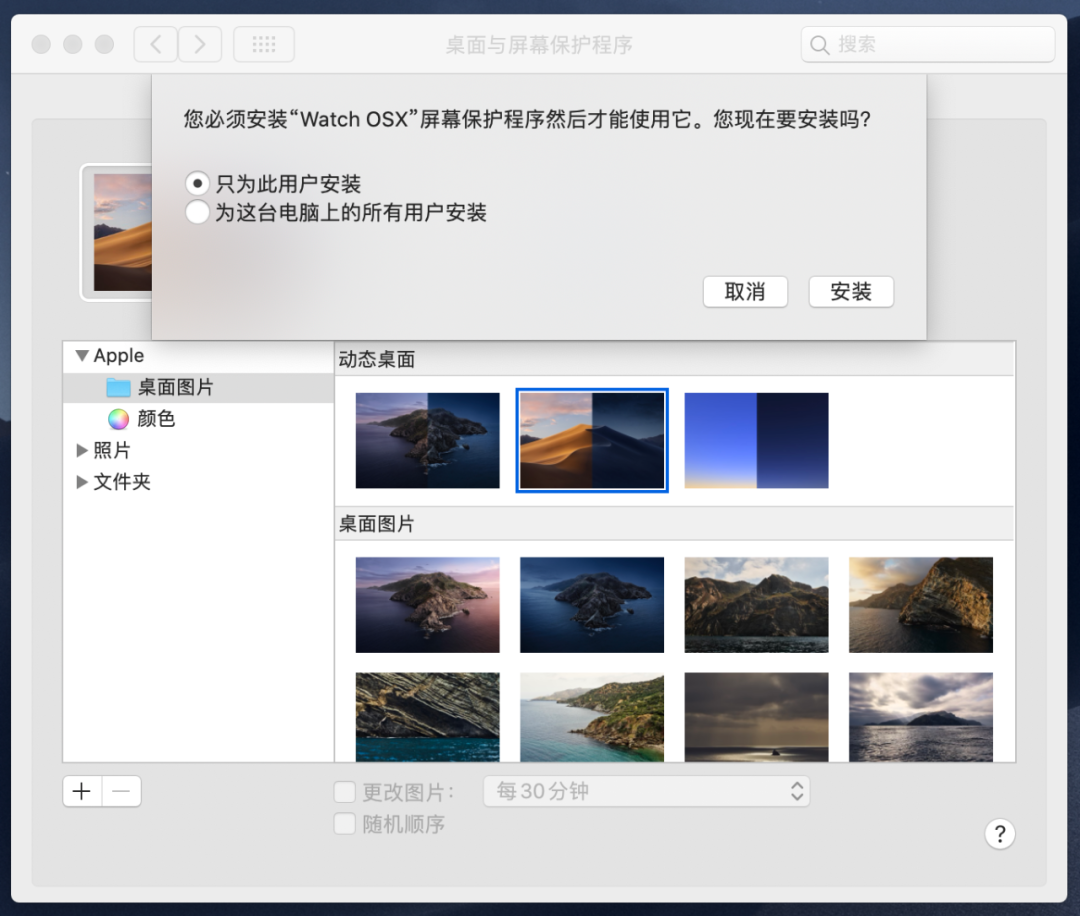Image resolution: width=1080 pixels, height=916 pixels.
Task: Click the search field in the toolbar
Action: coord(927,44)
